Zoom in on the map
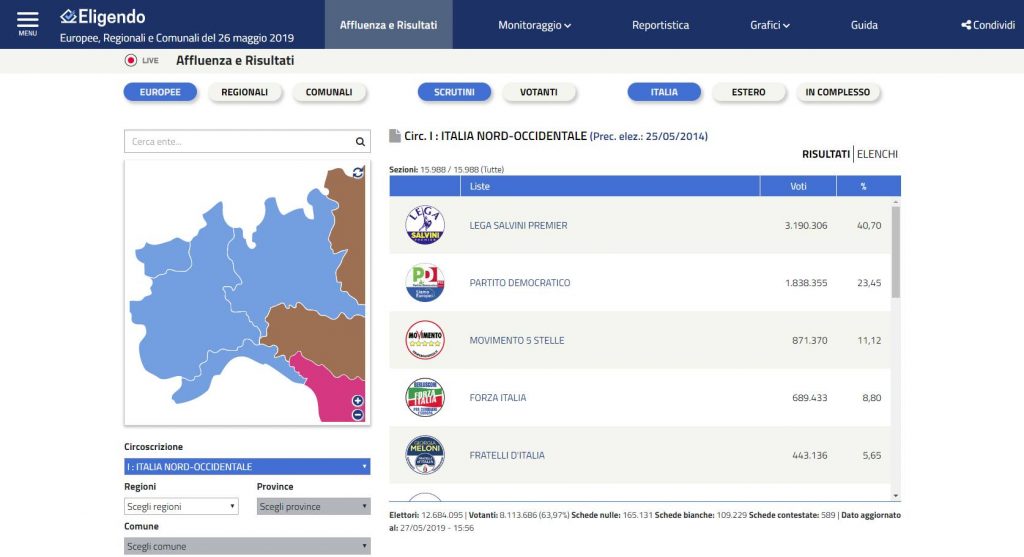Viewport: 1024px width, 557px height. click(x=357, y=401)
